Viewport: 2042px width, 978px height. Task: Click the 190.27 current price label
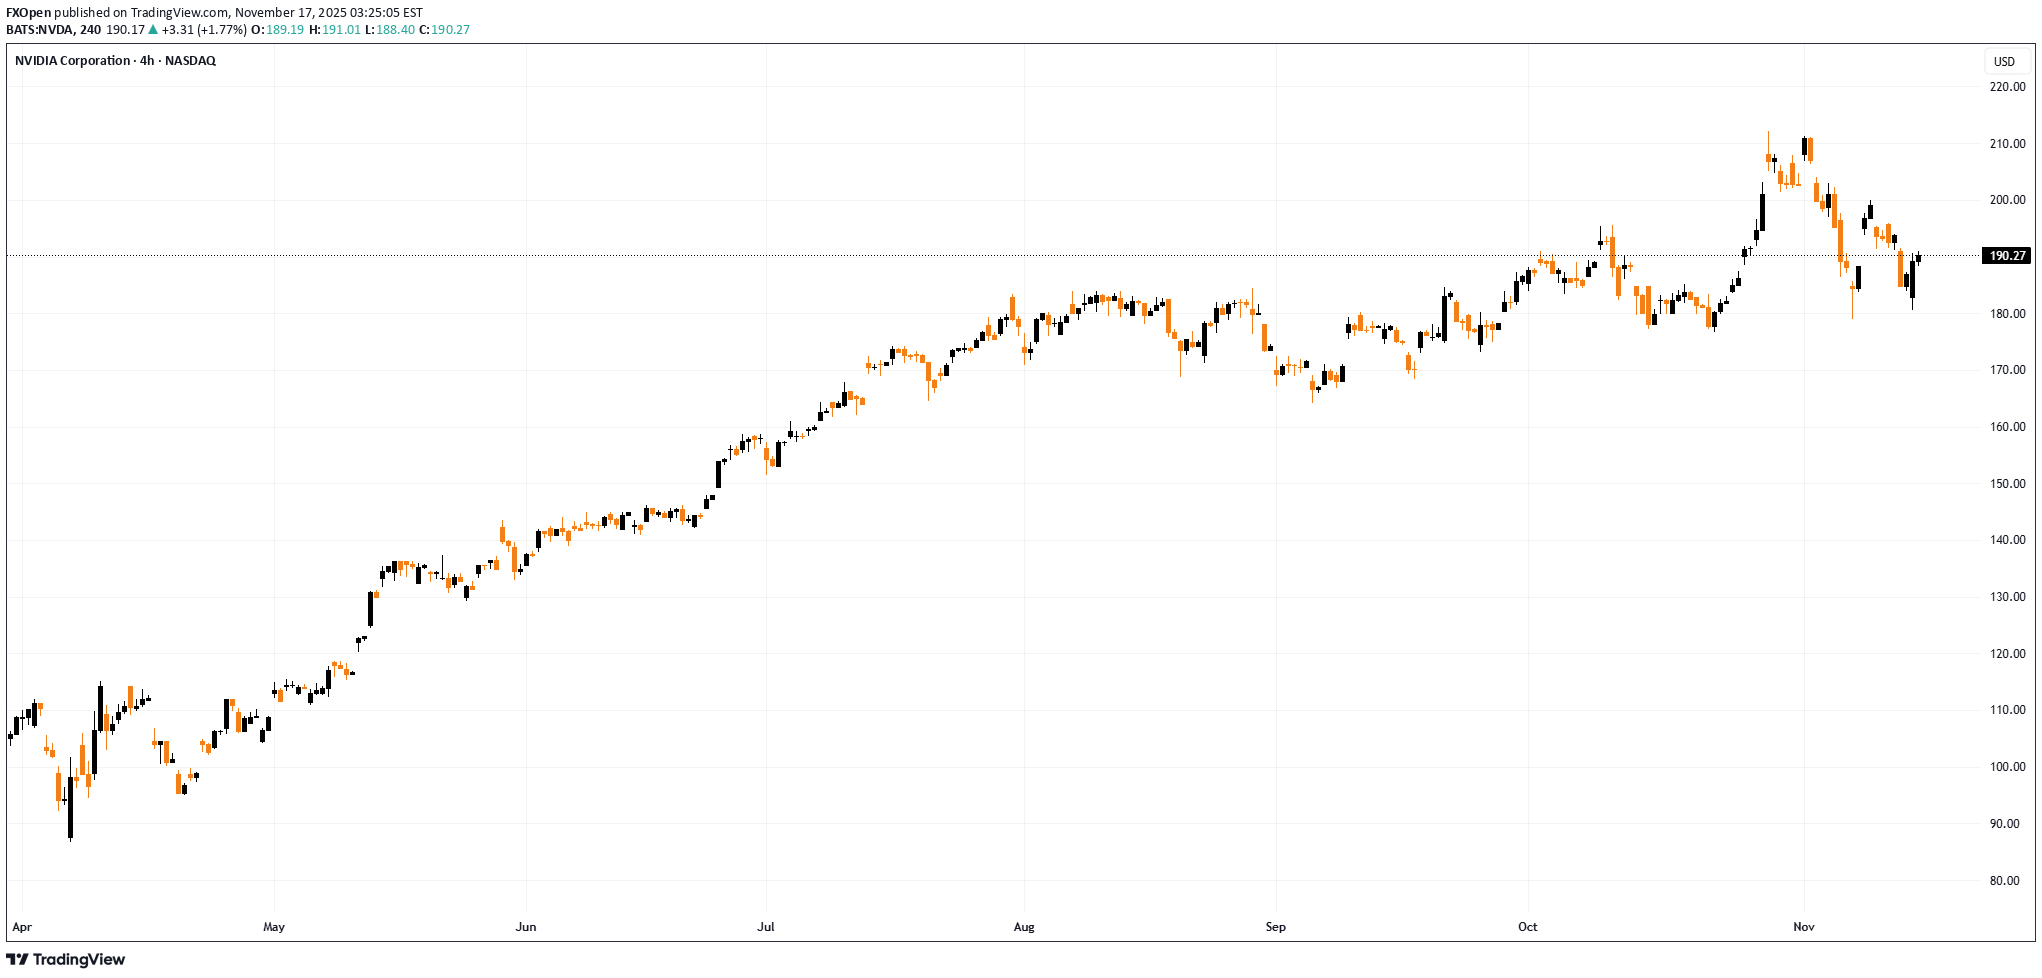tap(2007, 256)
